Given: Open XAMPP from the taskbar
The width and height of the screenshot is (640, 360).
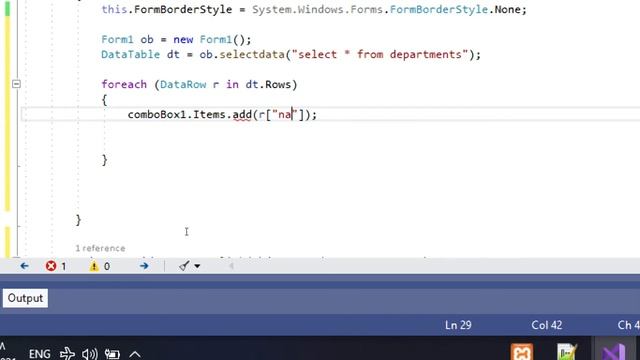Looking at the screenshot, I should 522,352.
